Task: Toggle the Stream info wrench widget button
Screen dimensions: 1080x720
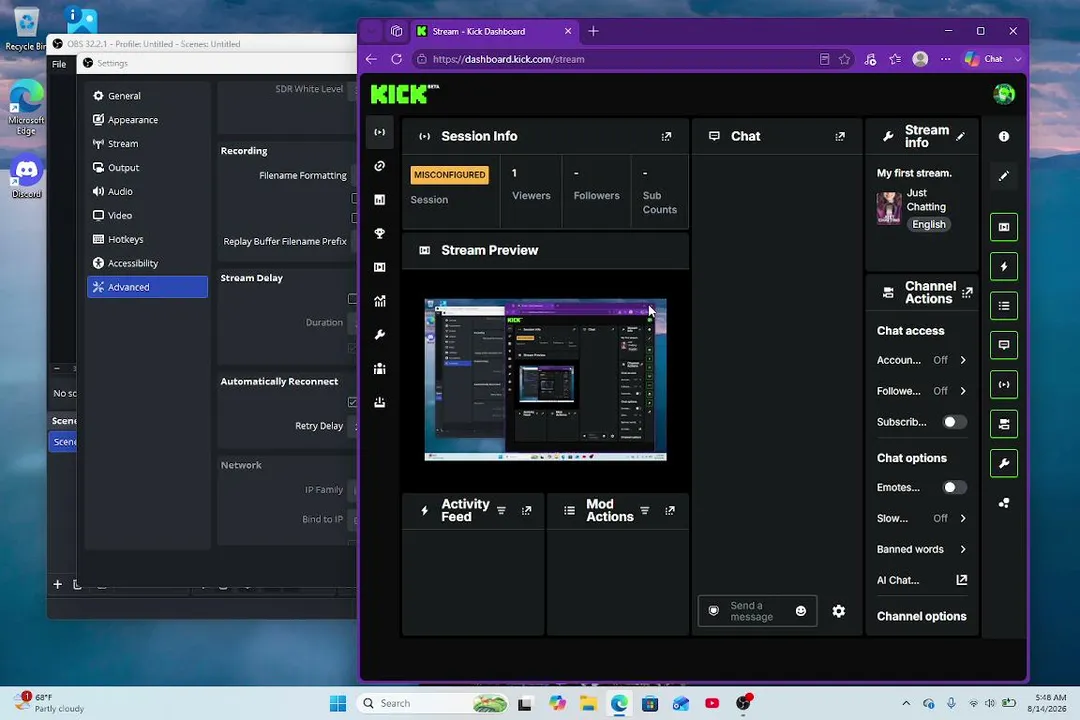Action: point(1004,463)
